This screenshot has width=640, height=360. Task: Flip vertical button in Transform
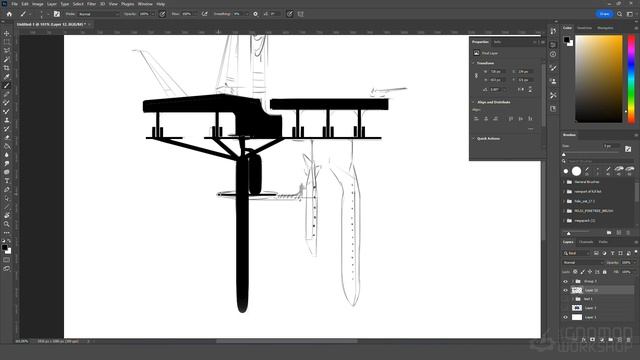530,89
